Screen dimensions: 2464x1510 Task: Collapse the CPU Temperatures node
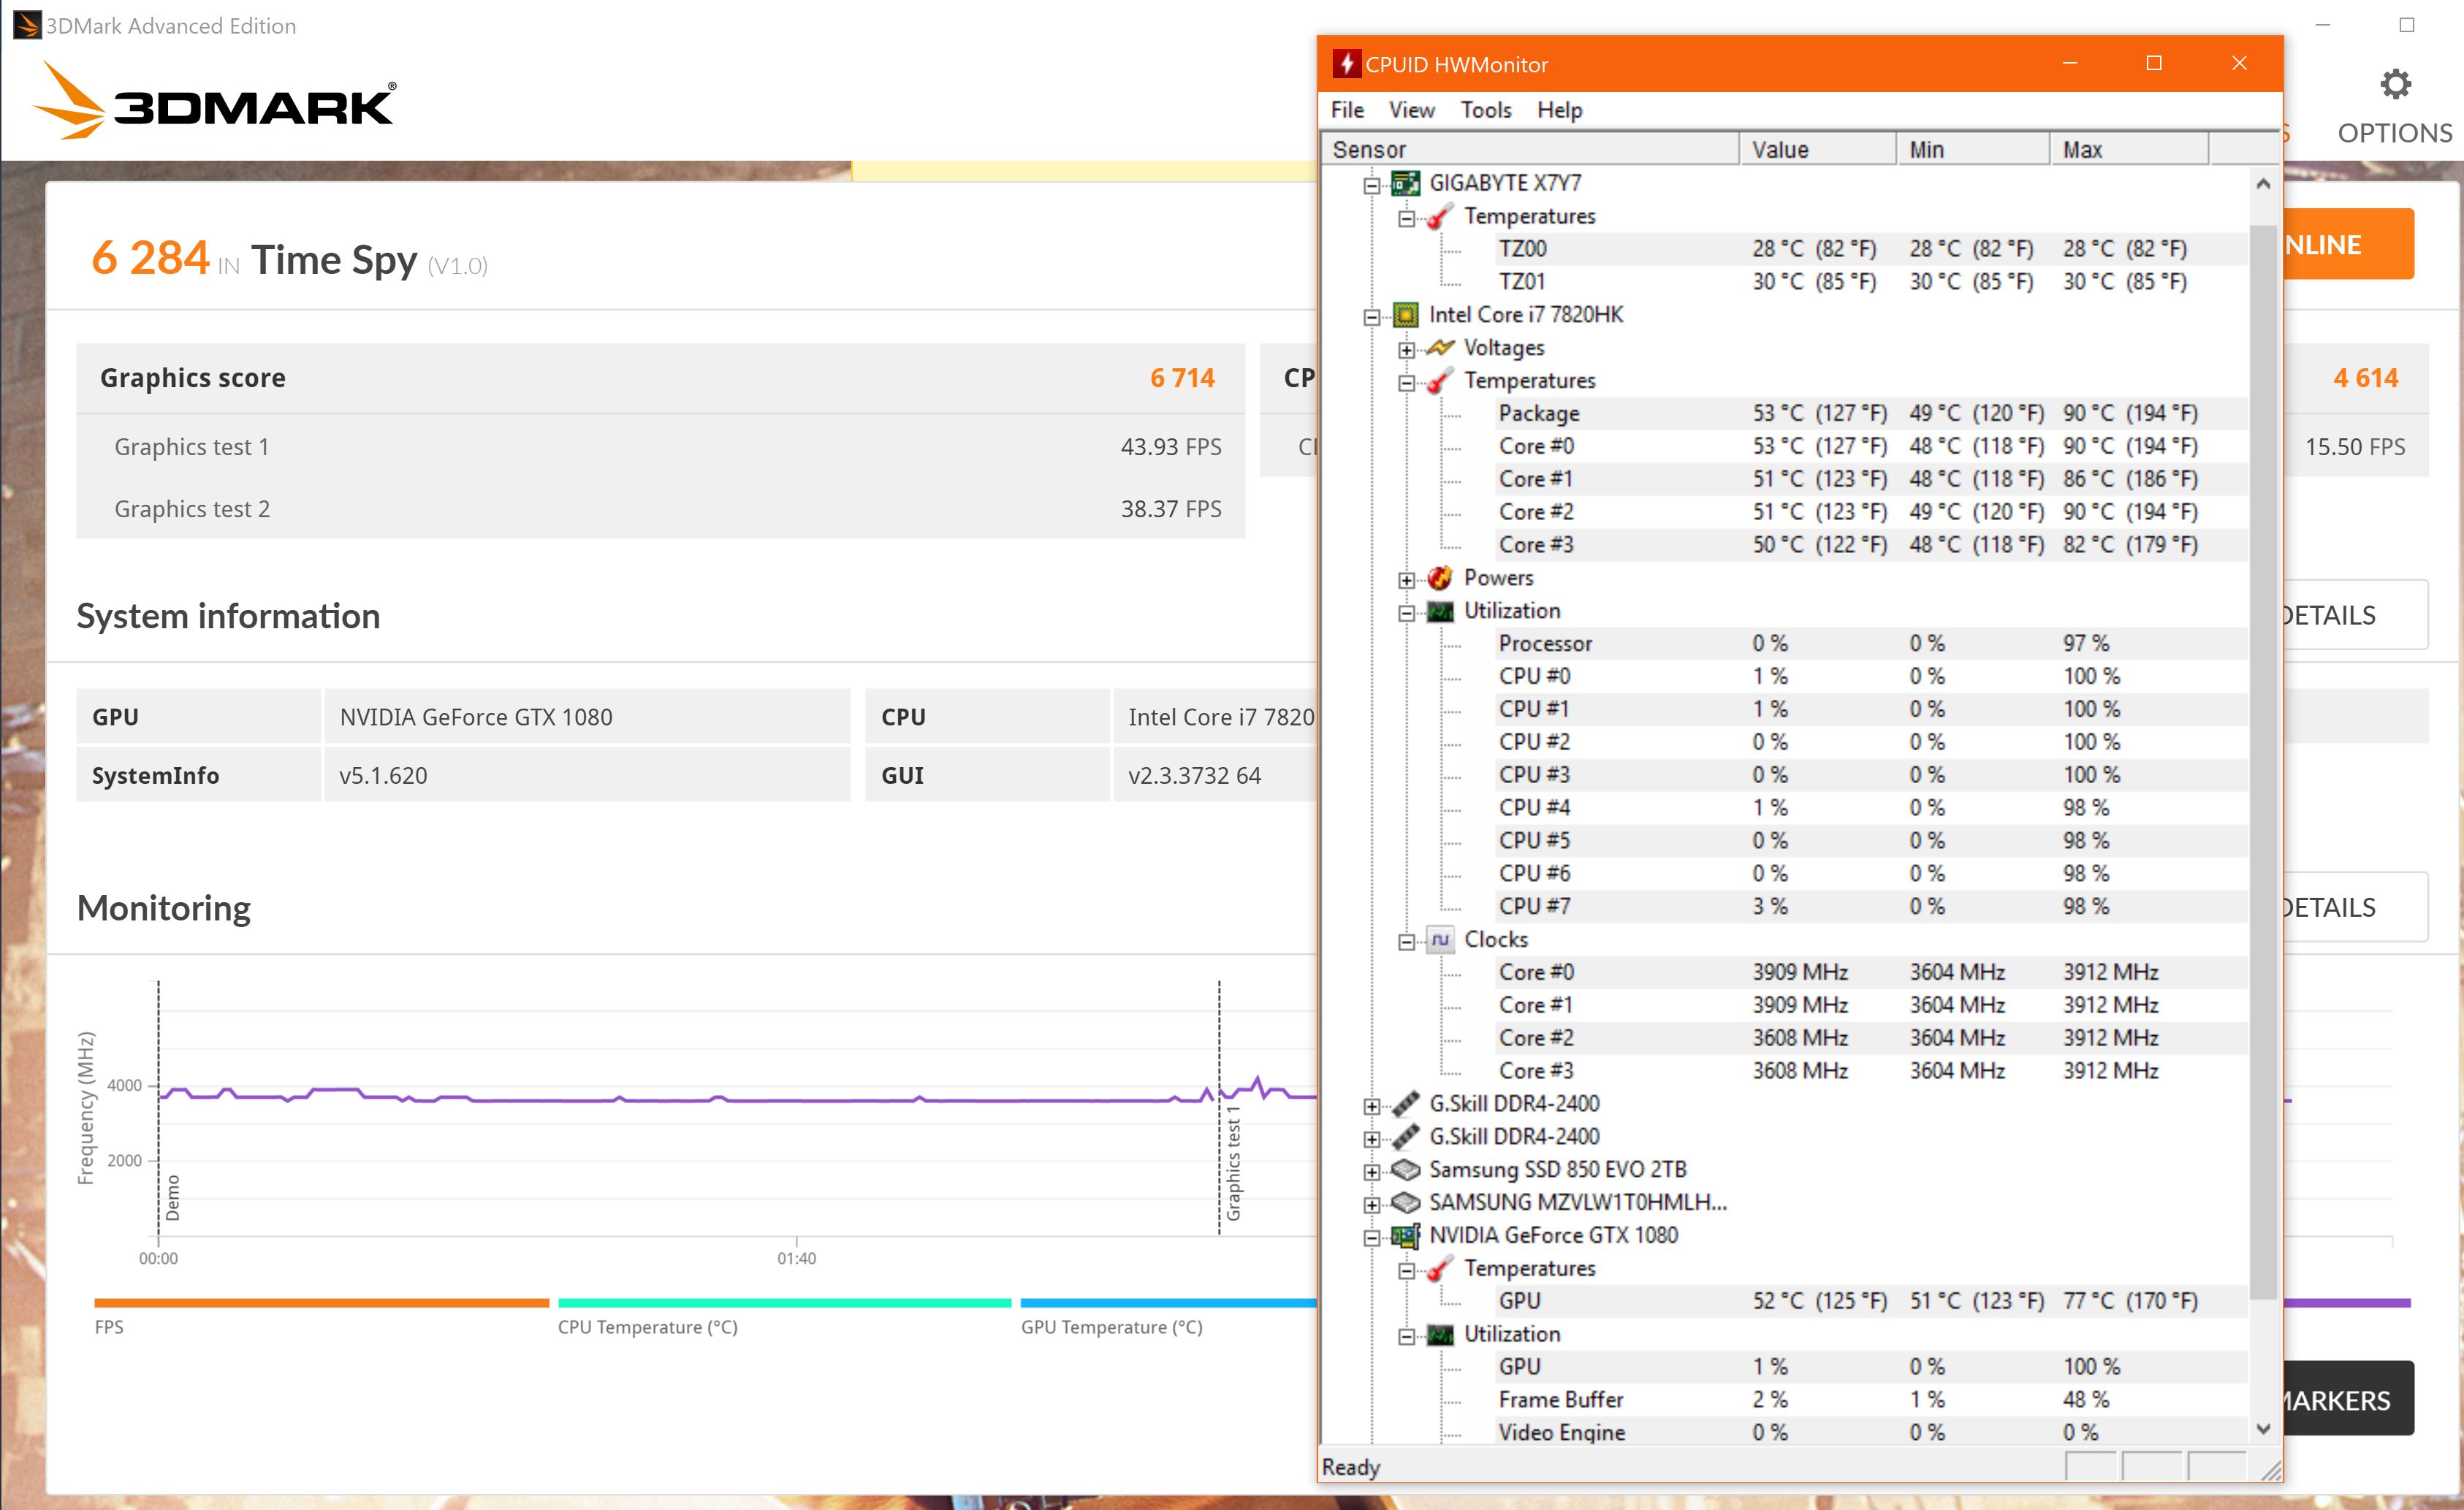(1406, 383)
